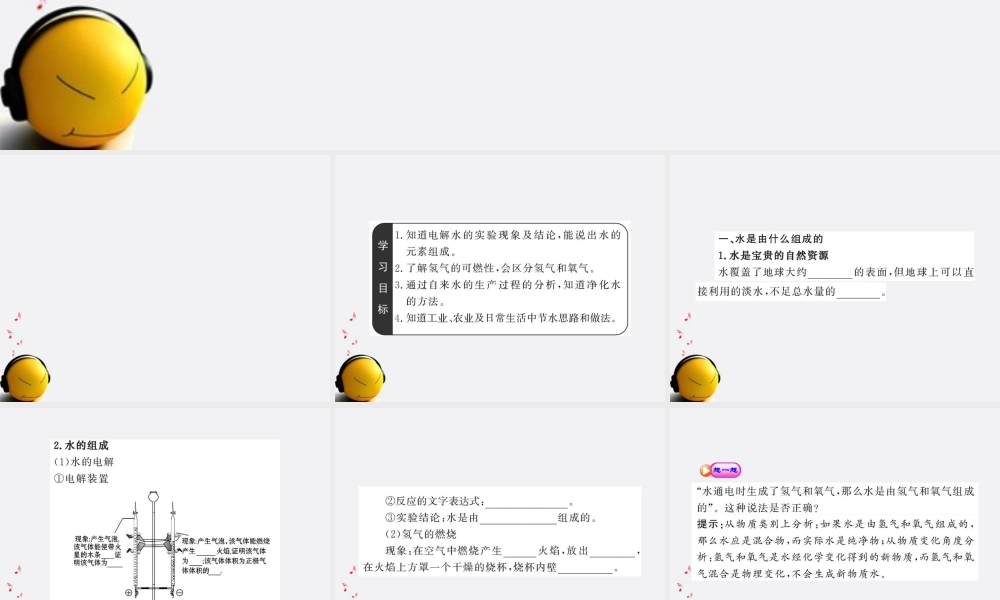This screenshot has height=600, width=1000.
Task: Open the 学习目标 learning objectives slide
Action: [500, 278]
